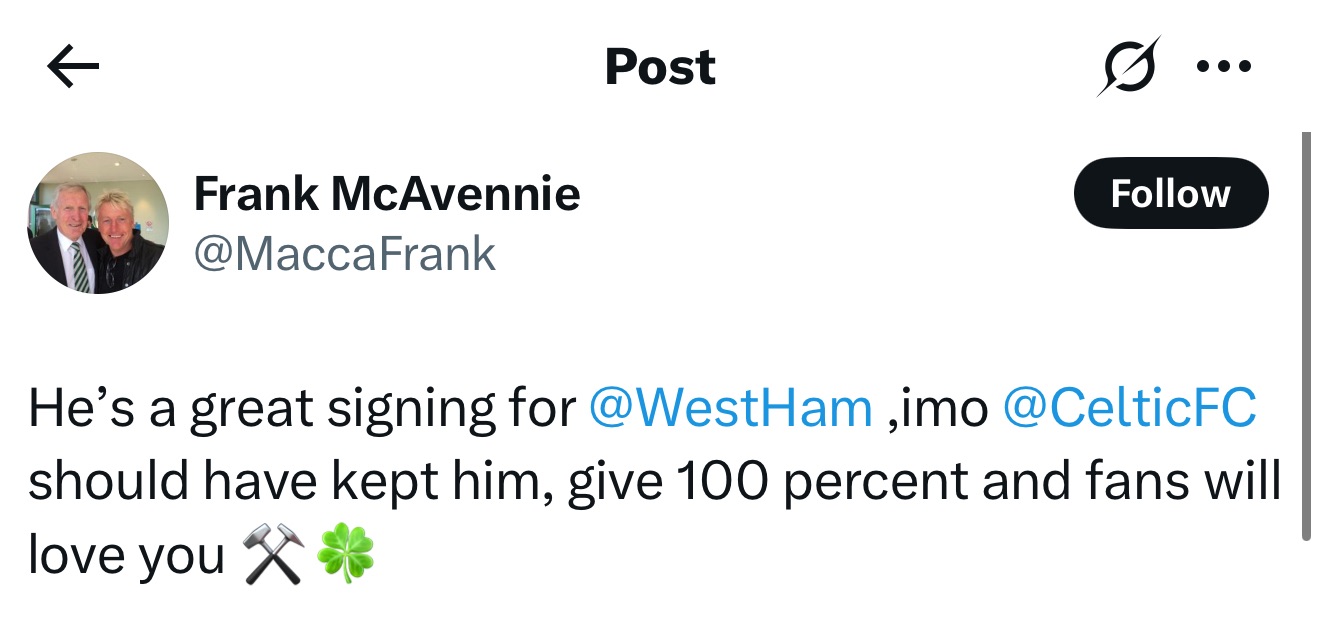Open the @WestHam mention
This screenshot has width=1320, height=644.
(x=731, y=409)
